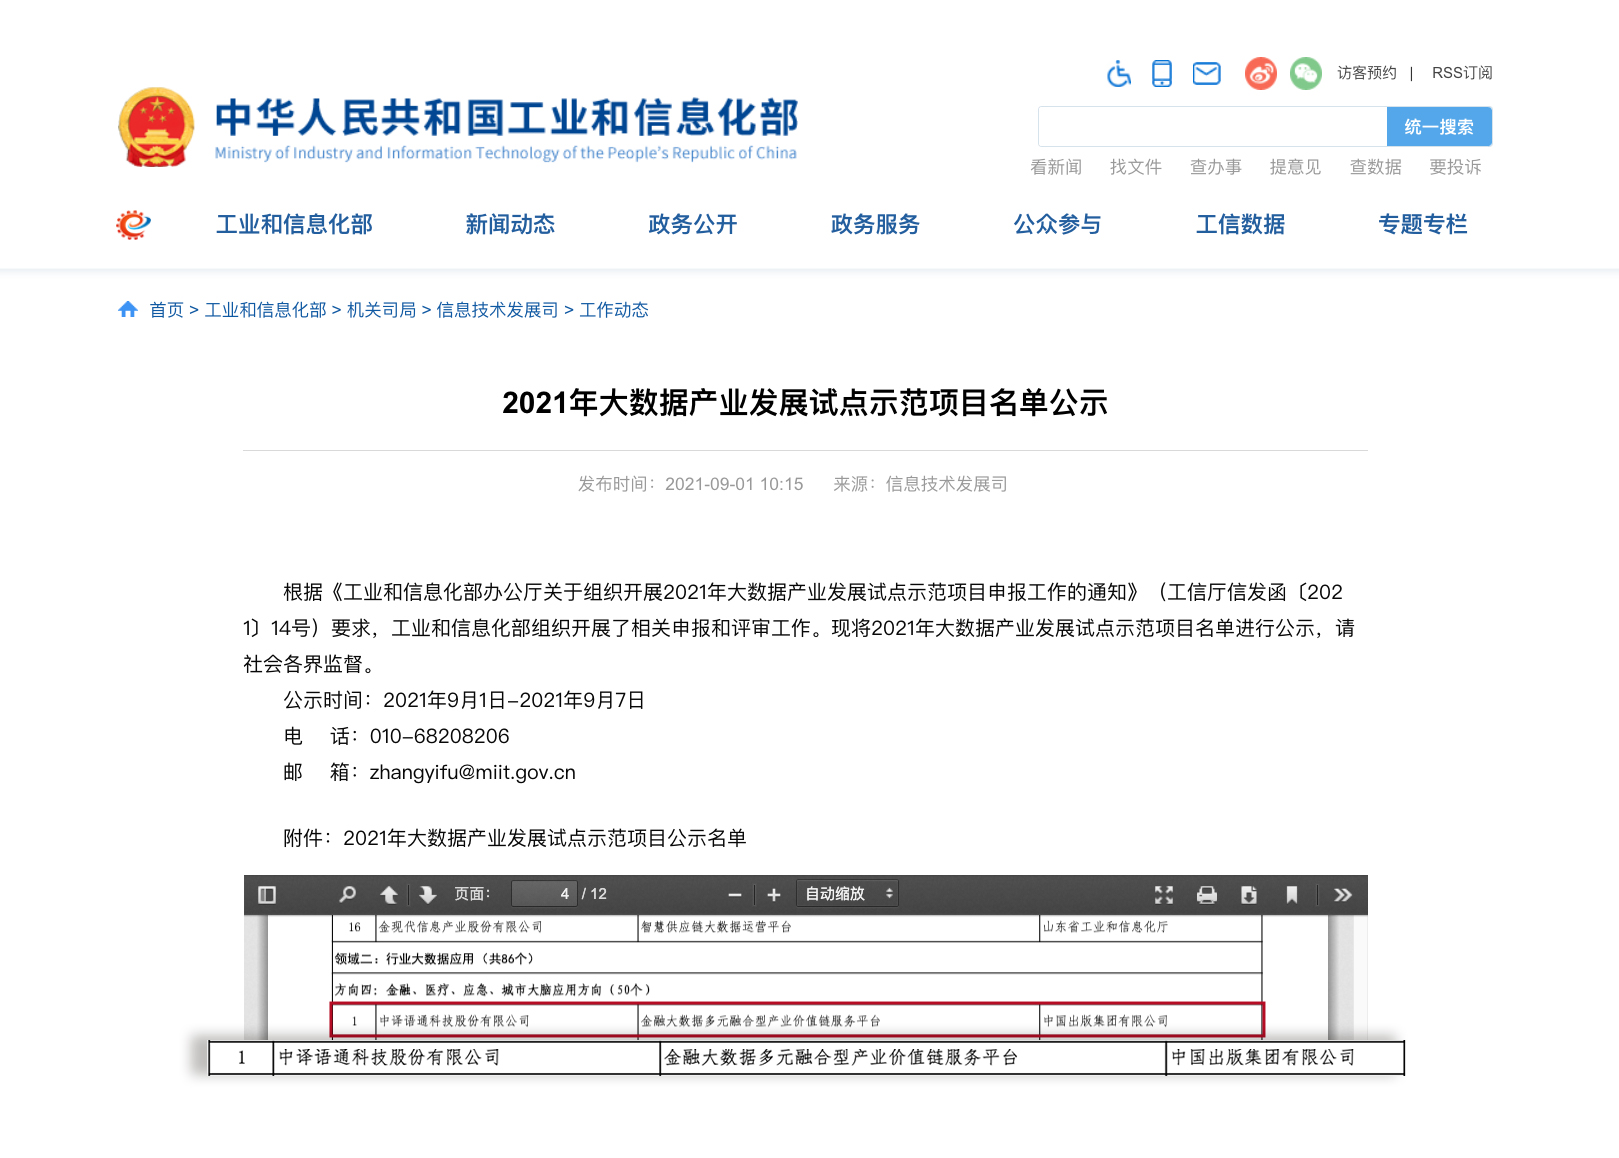
Task: Open find-in-document search in PDF viewer
Action: pos(347,894)
